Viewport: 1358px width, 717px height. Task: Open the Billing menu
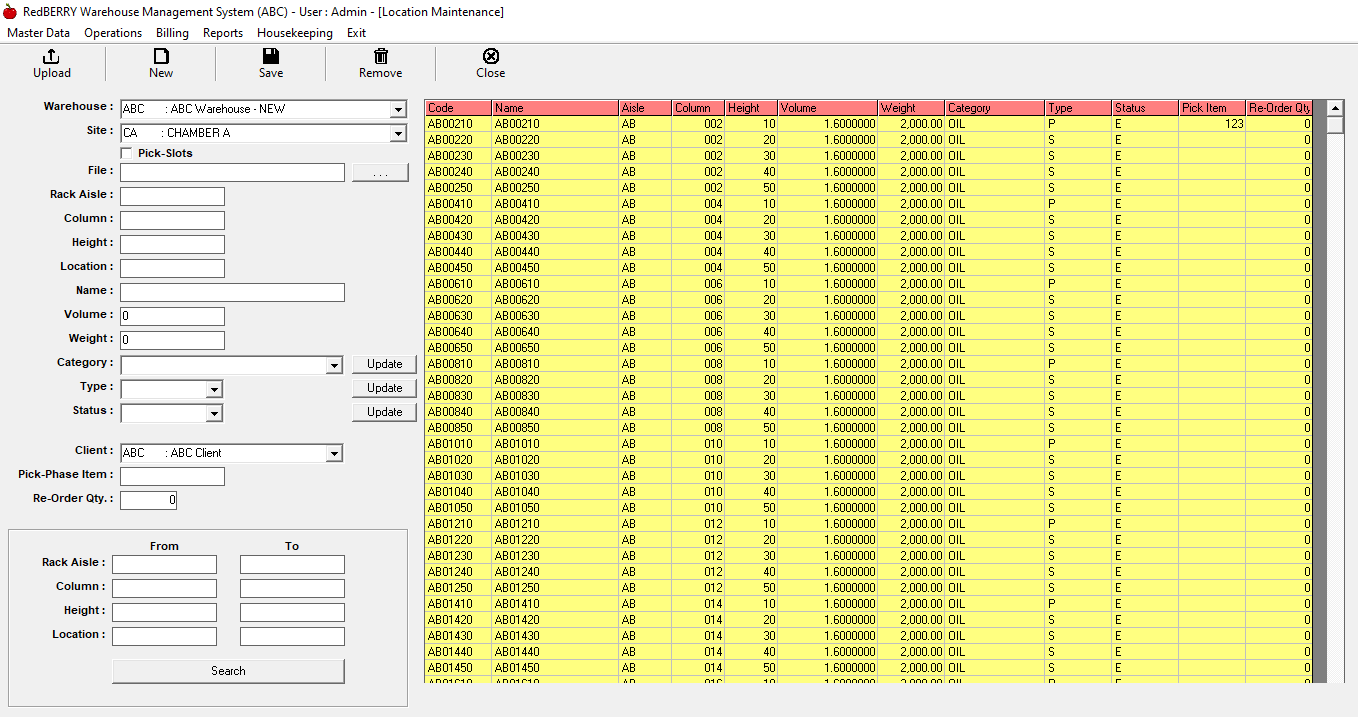(x=172, y=33)
